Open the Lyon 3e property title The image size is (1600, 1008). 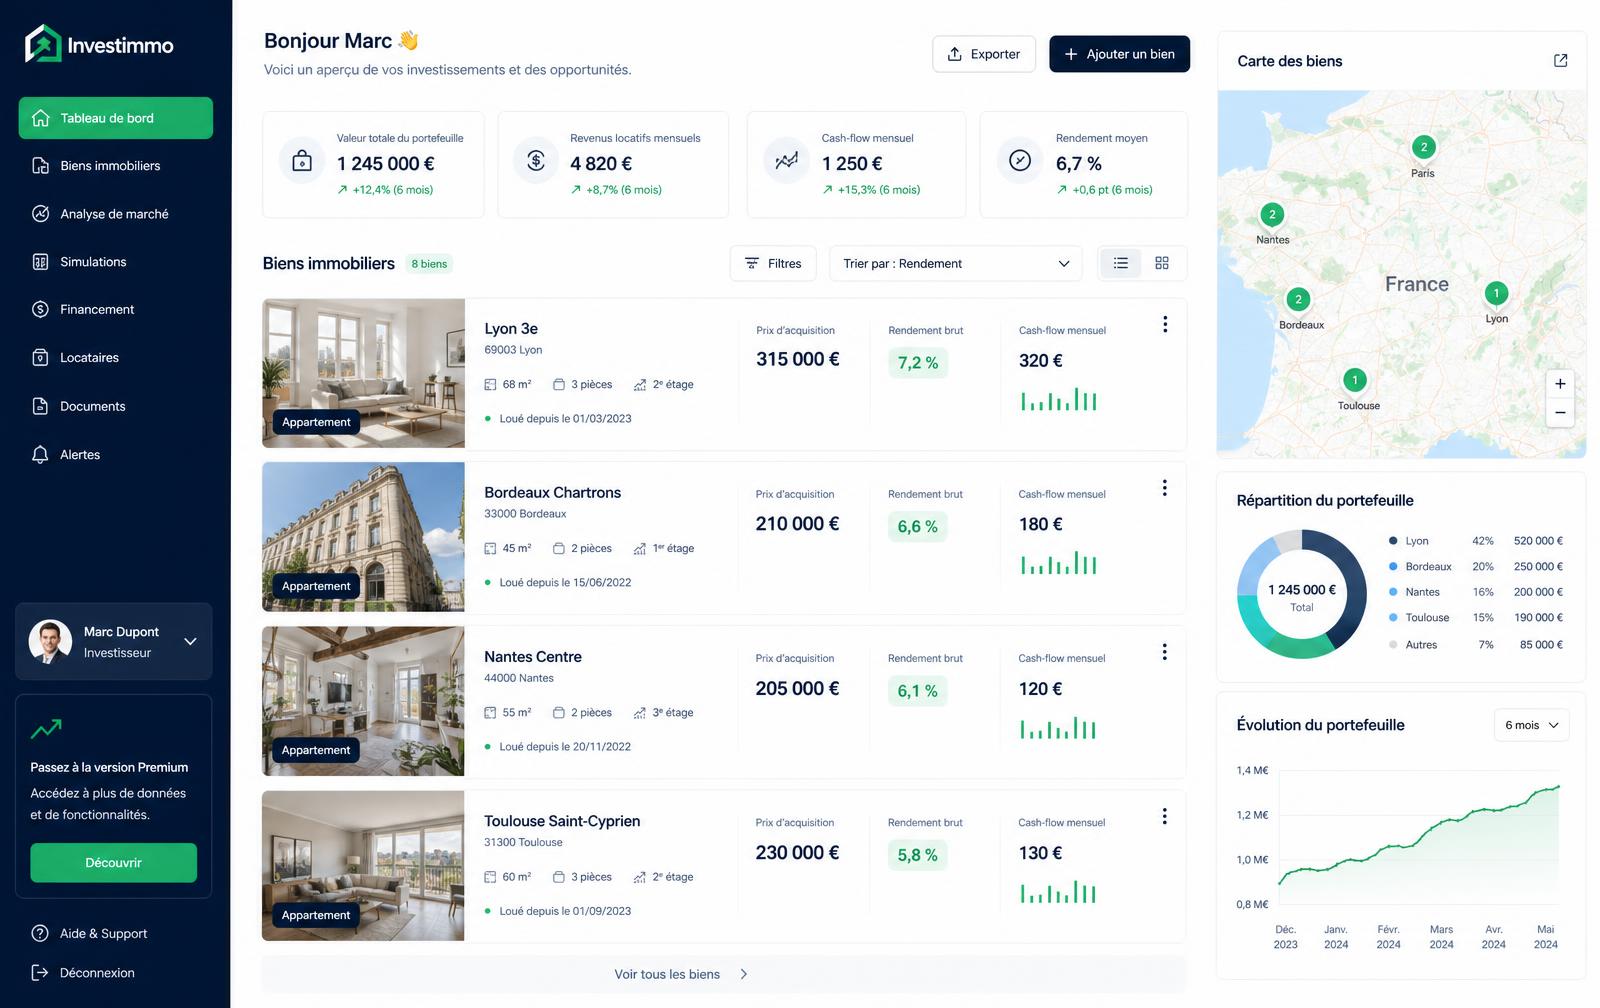pos(511,329)
